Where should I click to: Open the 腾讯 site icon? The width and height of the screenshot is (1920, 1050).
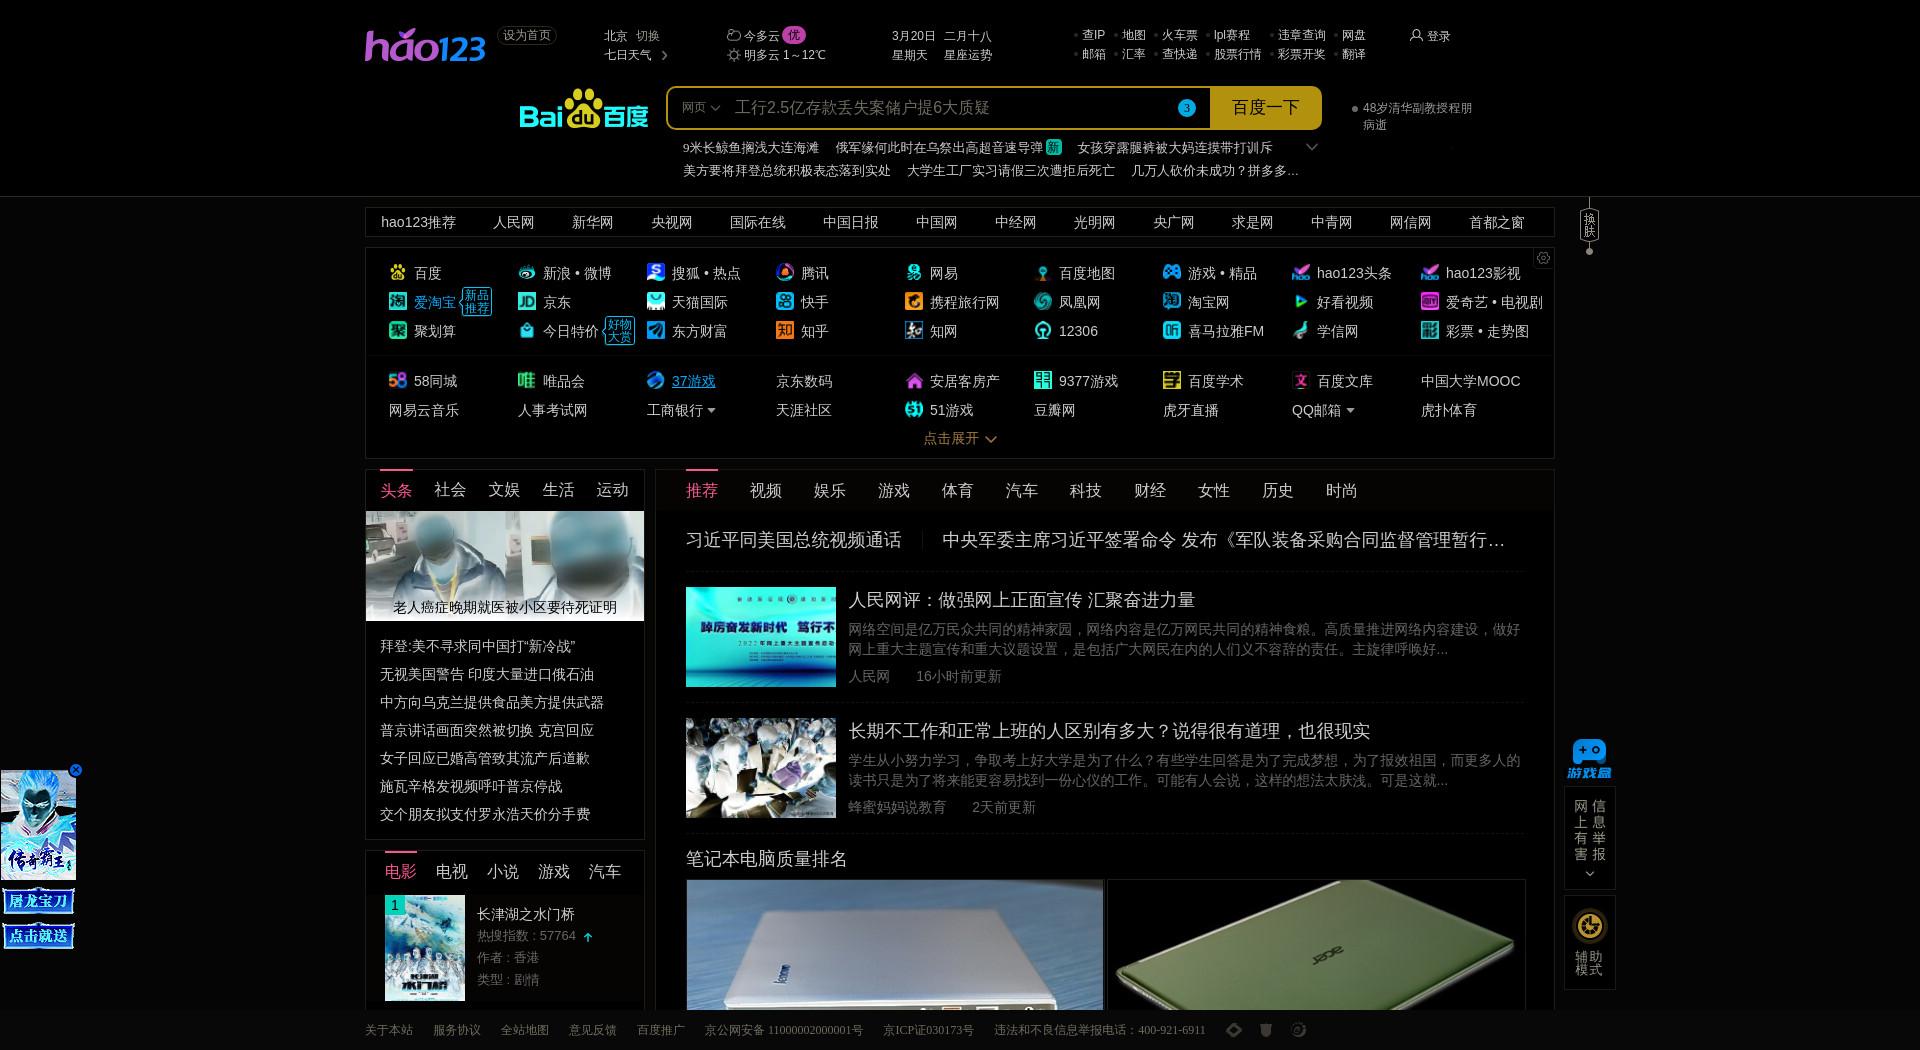pyautogui.click(x=785, y=272)
